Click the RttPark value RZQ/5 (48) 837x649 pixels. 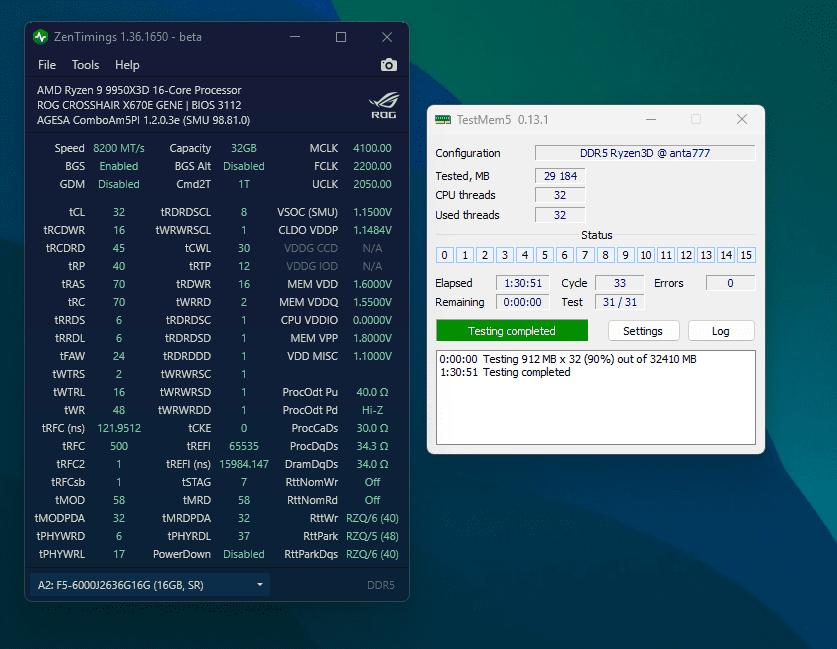click(x=372, y=536)
